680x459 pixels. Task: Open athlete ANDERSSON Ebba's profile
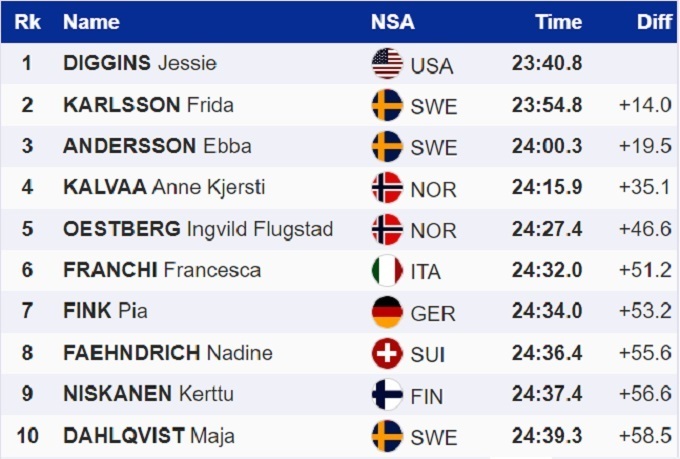pos(157,146)
